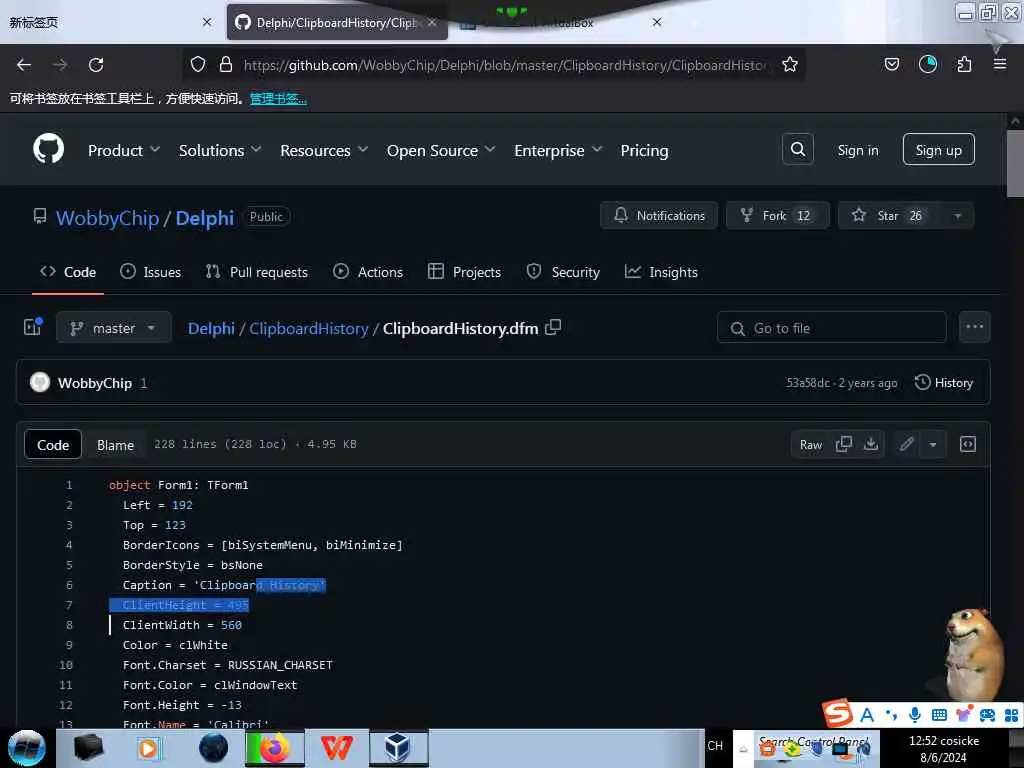Open the edit options dropdown arrow
The height and width of the screenshot is (768, 1024).
tap(933, 444)
